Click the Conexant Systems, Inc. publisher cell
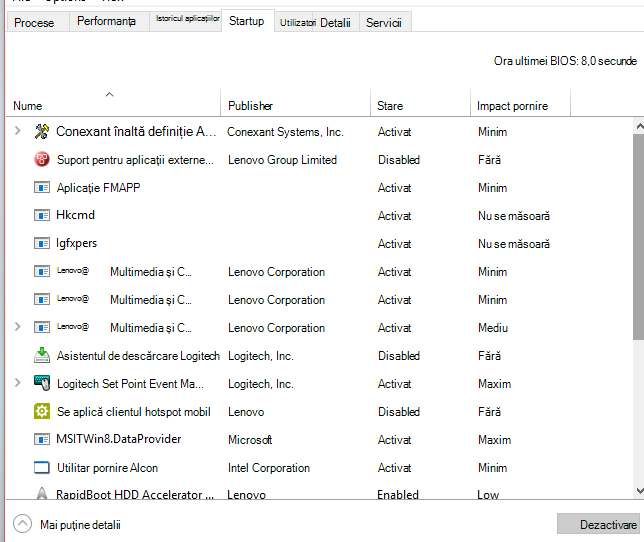The height and width of the screenshot is (542, 644). [285, 132]
